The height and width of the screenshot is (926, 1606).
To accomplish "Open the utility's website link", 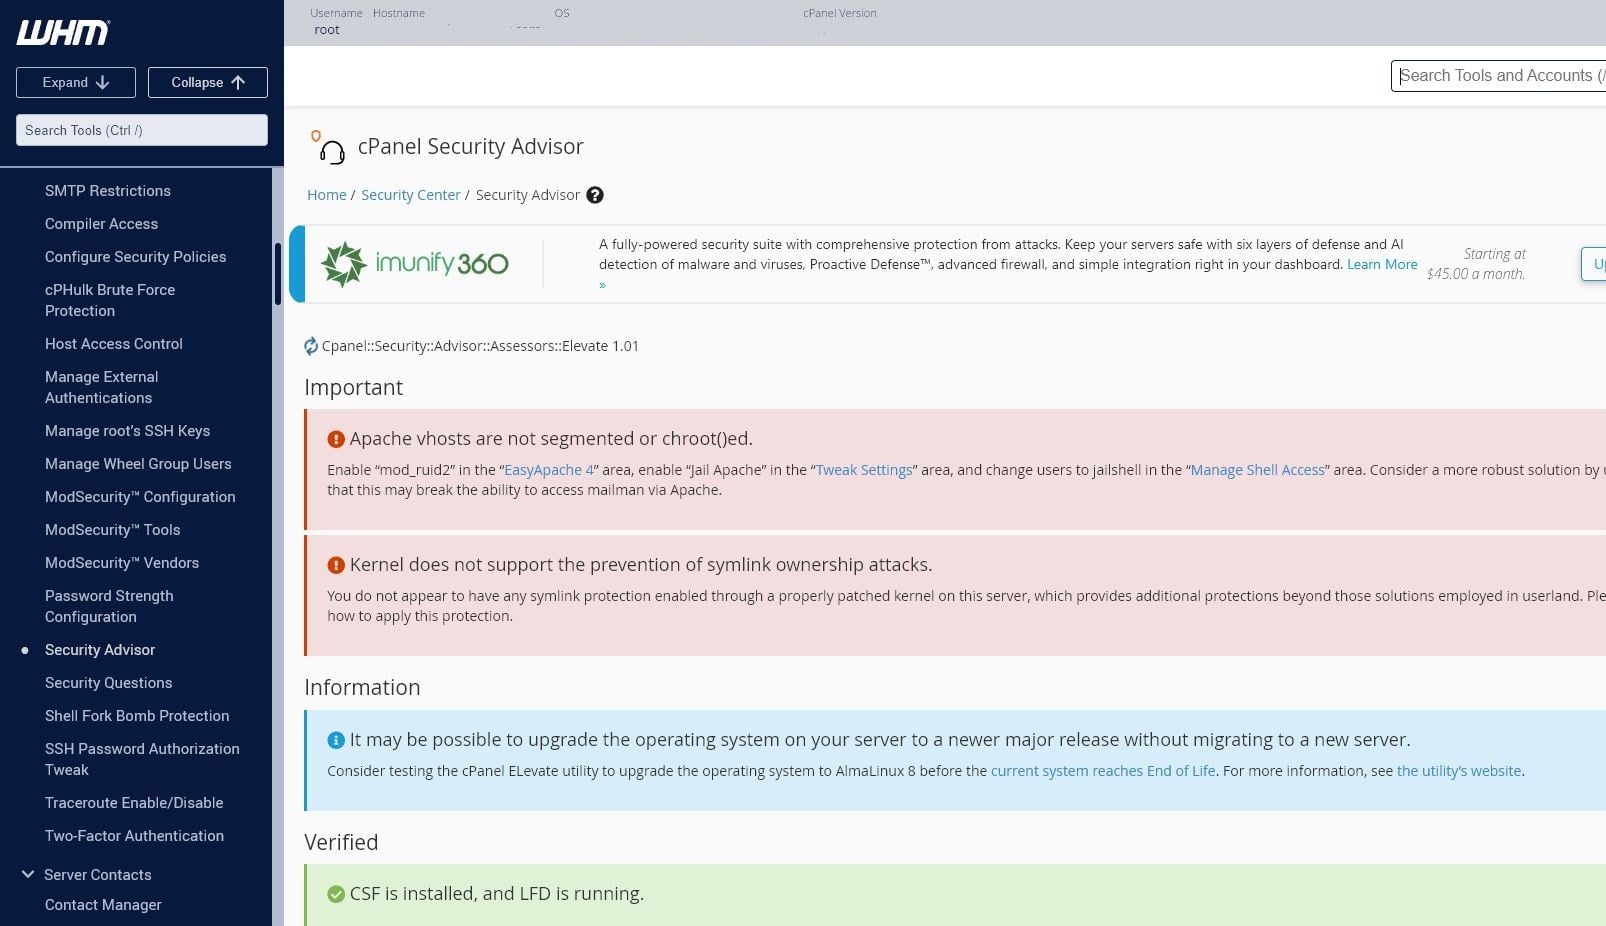I will pyautogui.click(x=1459, y=771).
